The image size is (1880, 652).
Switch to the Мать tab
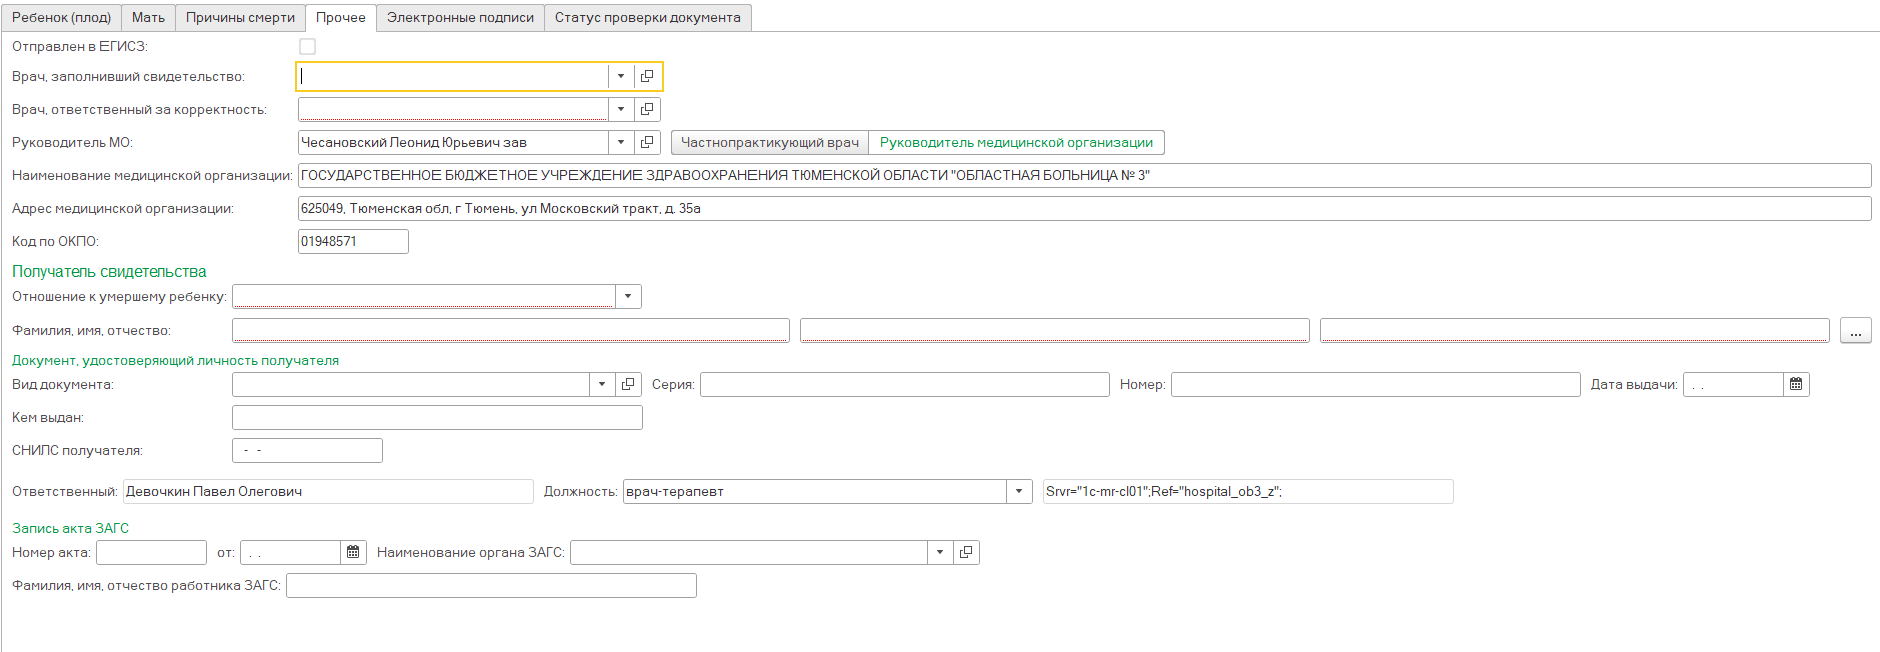tap(148, 18)
